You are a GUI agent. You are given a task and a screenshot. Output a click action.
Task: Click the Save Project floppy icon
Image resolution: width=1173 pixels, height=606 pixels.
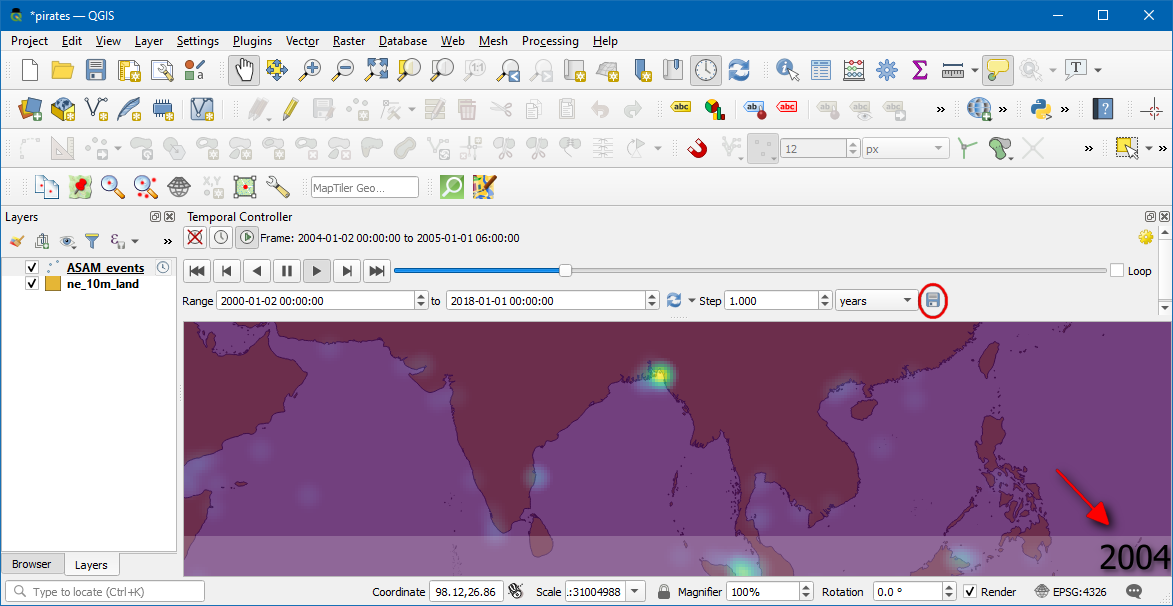96,70
